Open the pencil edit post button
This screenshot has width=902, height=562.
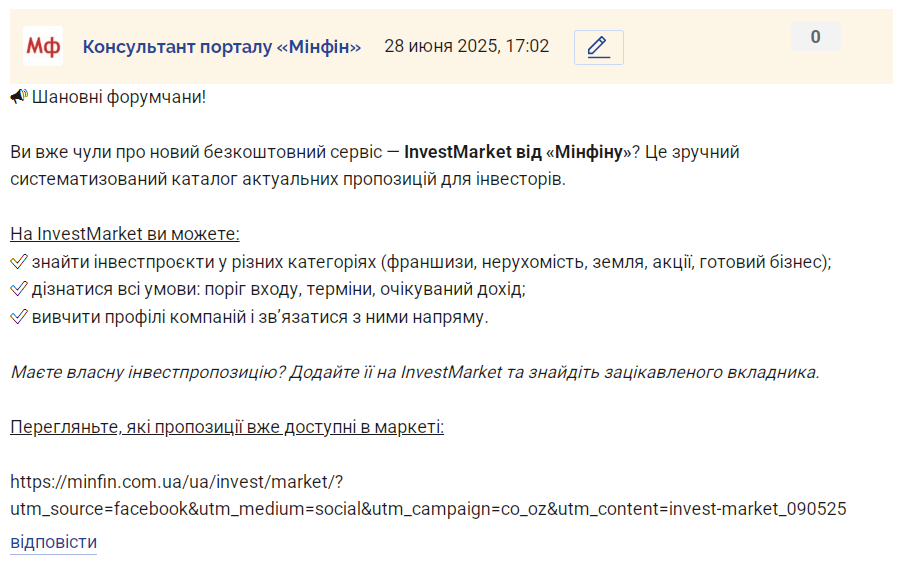tap(598, 47)
